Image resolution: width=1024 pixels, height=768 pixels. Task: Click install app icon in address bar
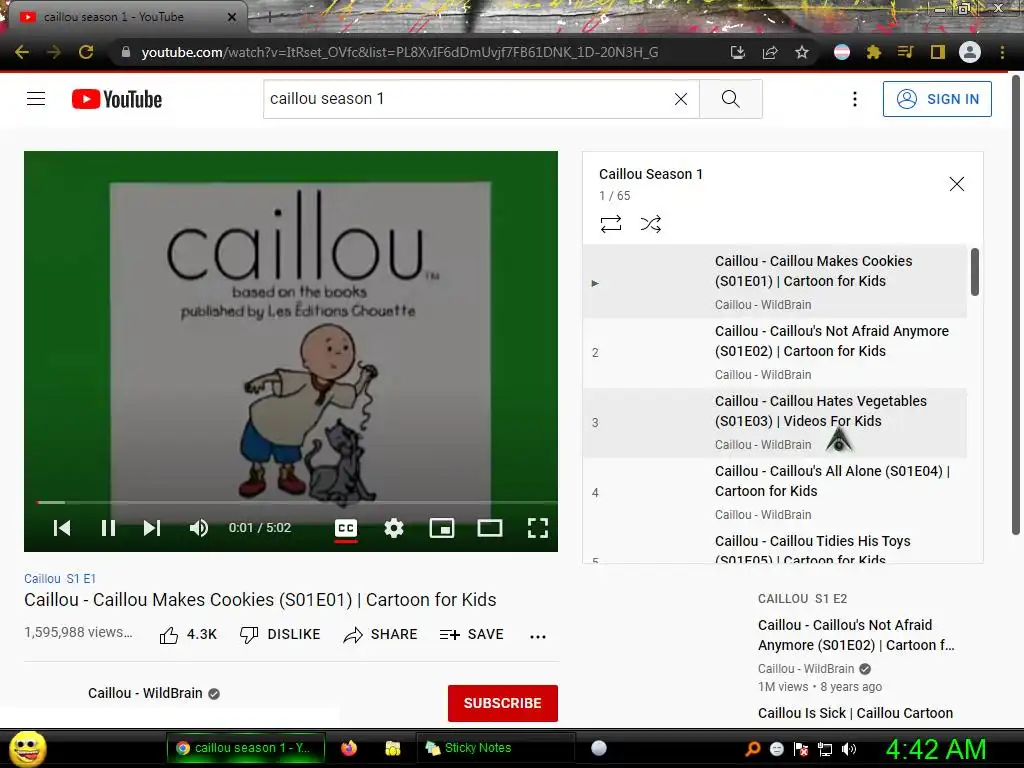(737, 52)
